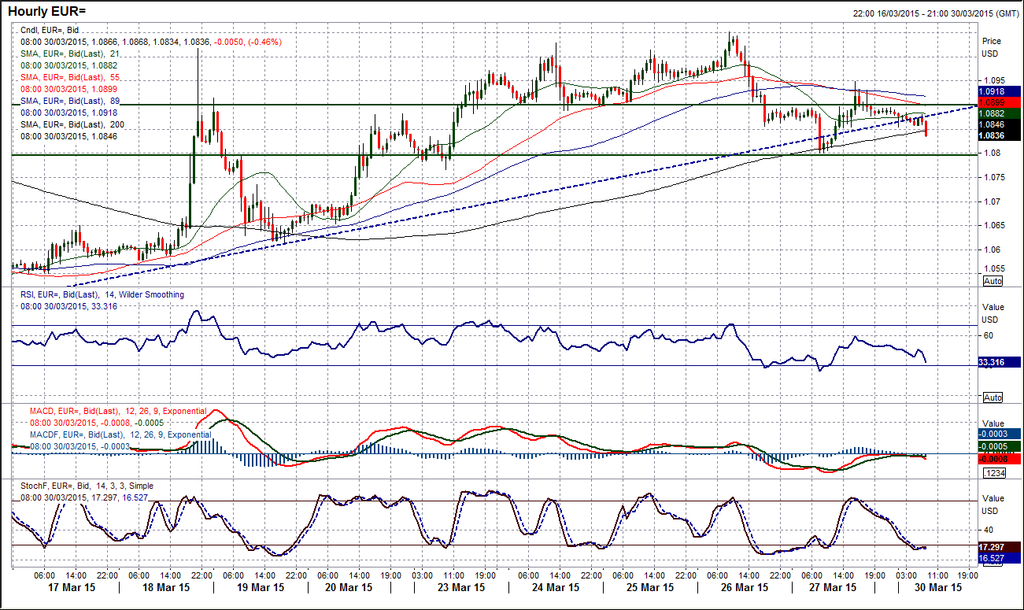Screen dimensions: 1024x610
Task: Click the "23 Mar 15" date label
Action: coord(461,587)
